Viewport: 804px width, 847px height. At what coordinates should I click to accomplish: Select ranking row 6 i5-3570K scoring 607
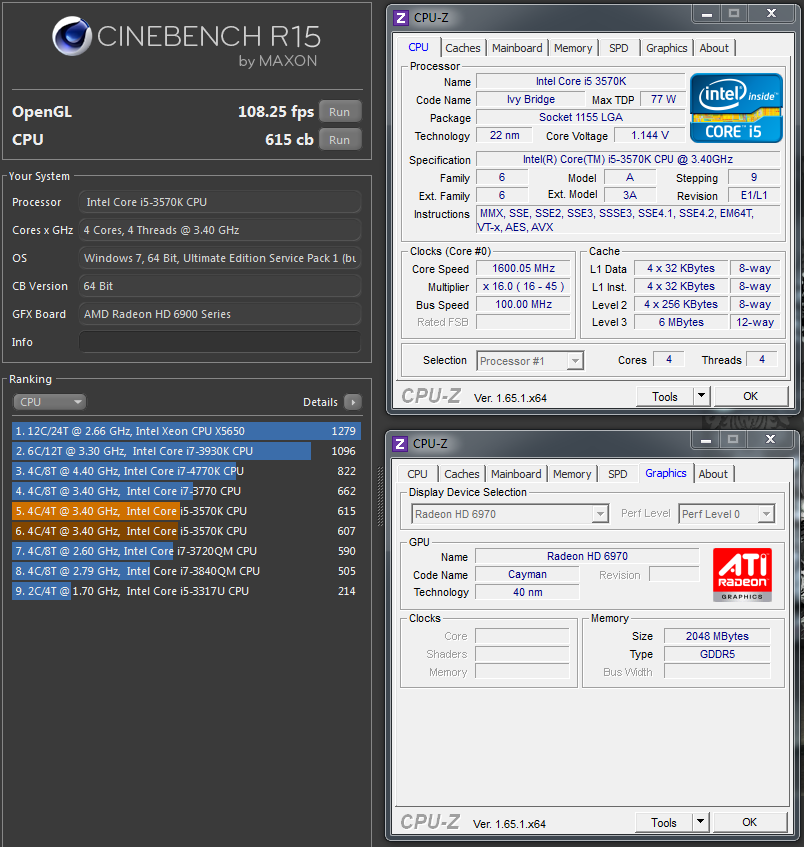pyautogui.click(x=186, y=531)
